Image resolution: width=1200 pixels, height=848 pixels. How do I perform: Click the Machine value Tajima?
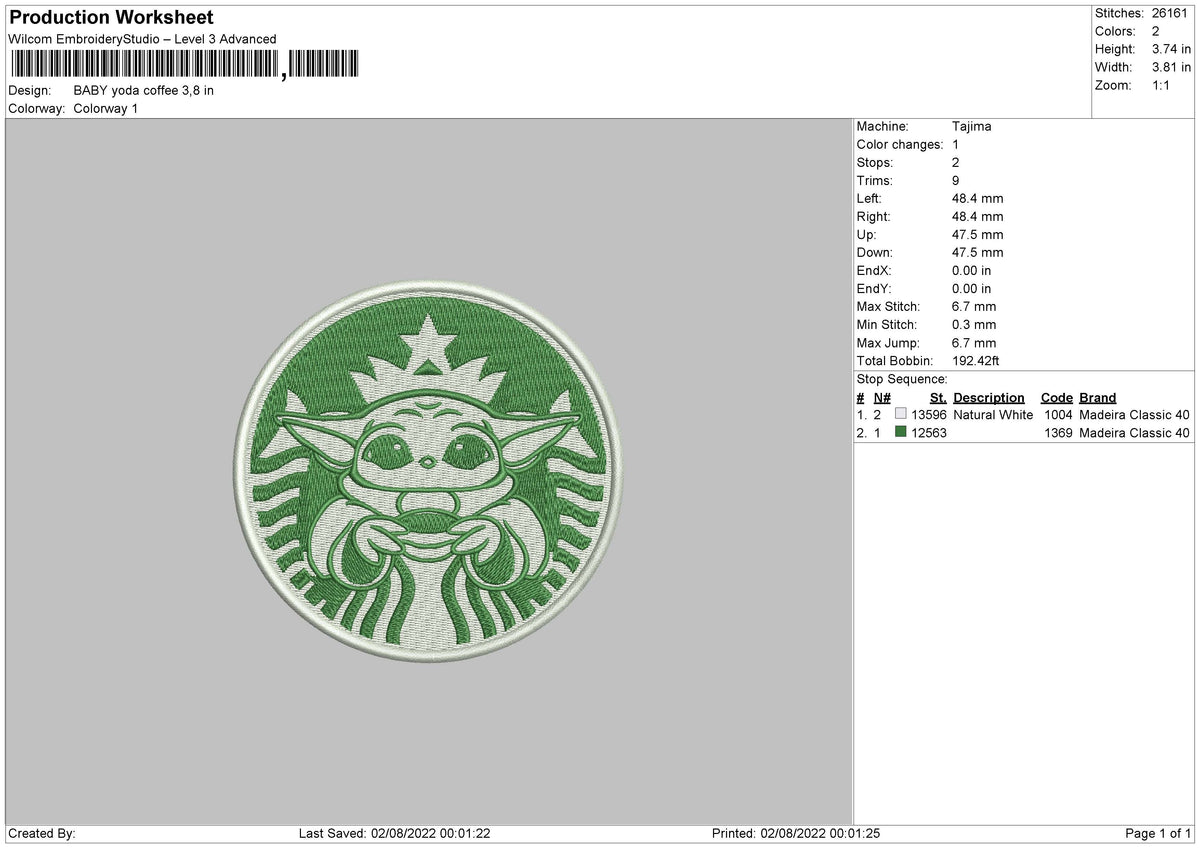coord(972,127)
